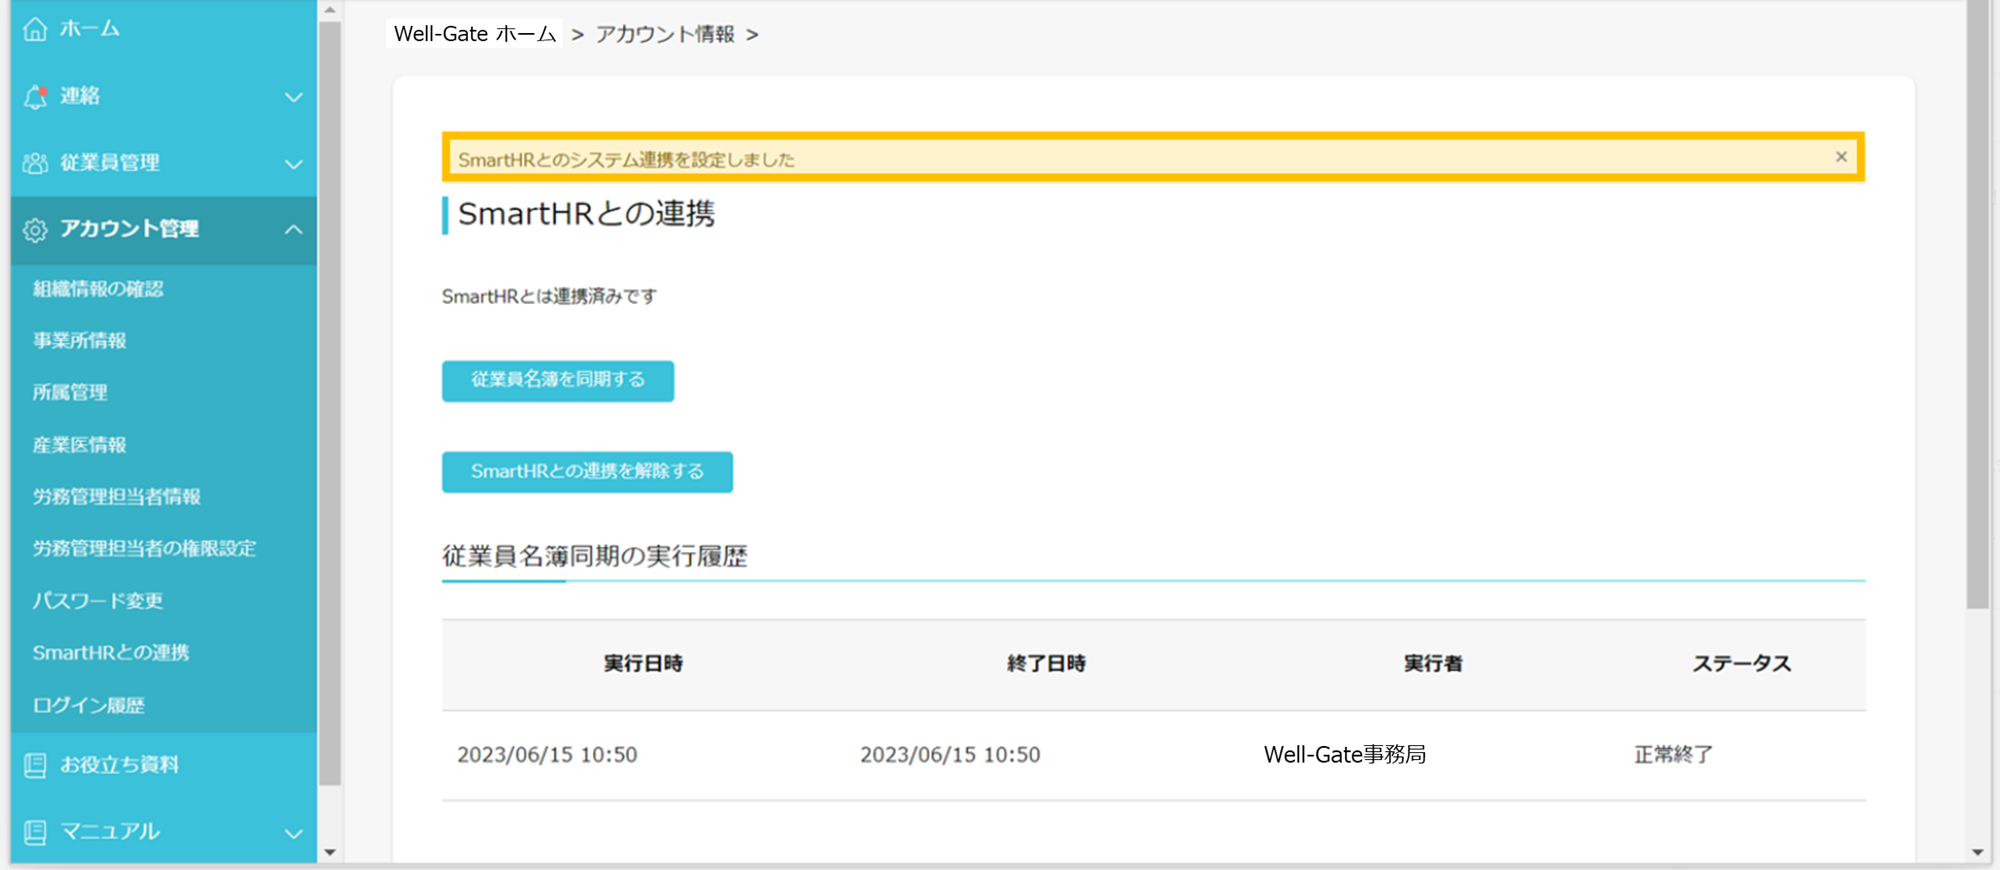
Task: Expand the 連絡 menu chevron
Action: [x=293, y=97]
